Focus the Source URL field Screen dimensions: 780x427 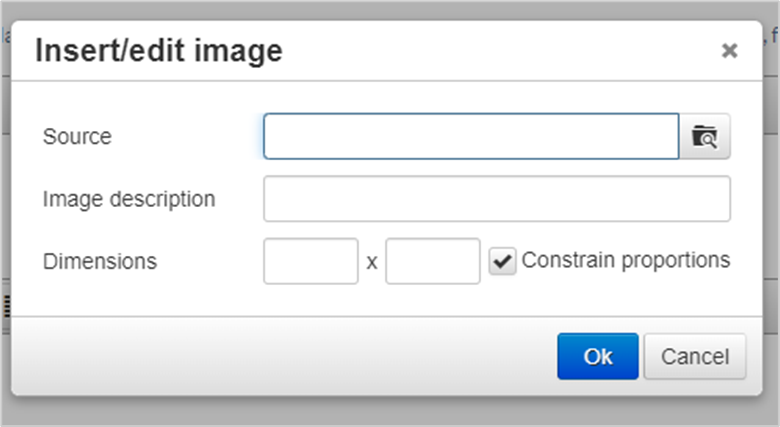pyautogui.click(x=471, y=136)
